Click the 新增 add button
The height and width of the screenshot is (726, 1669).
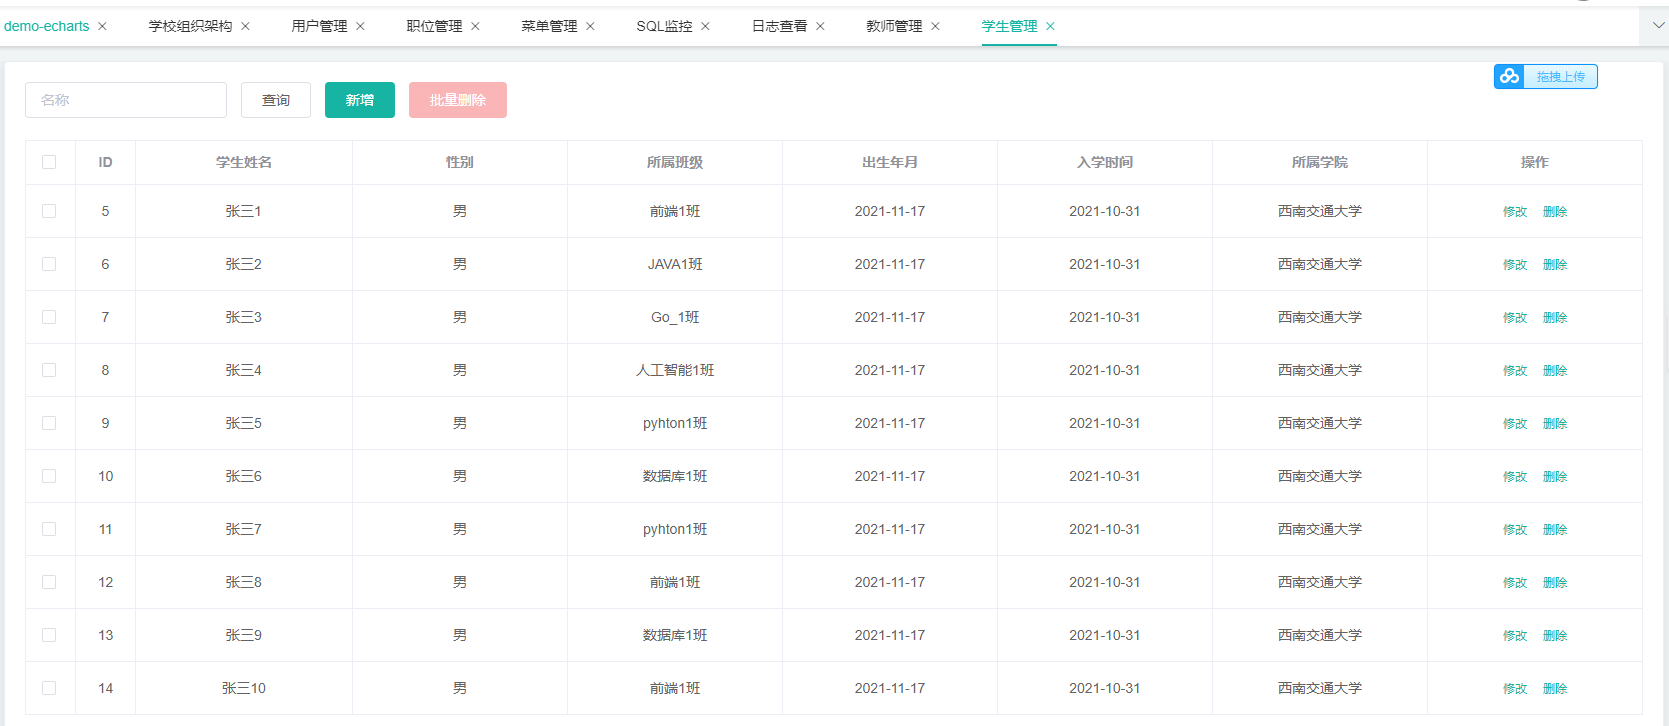[x=360, y=100]
